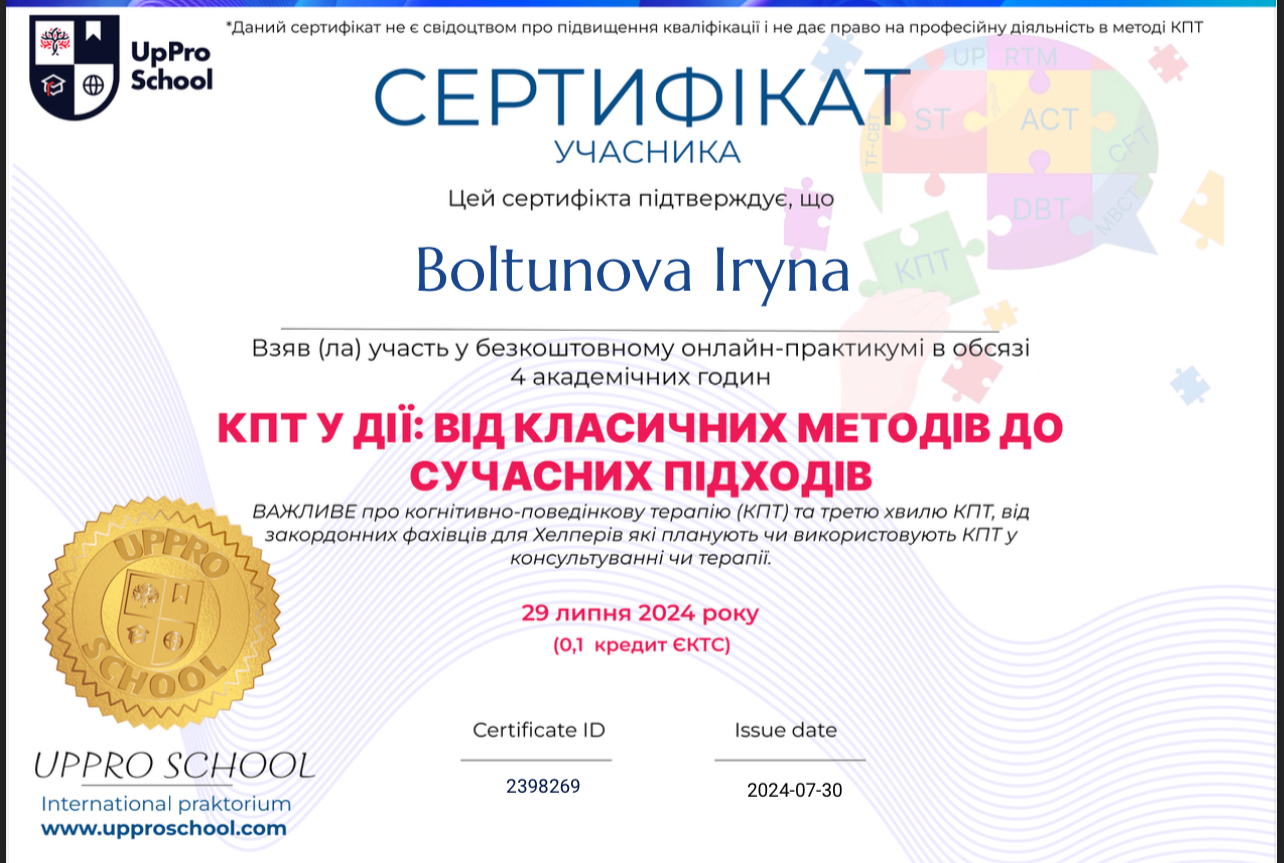
Task: Click the issue date 2024-07-30
Action: [794, 790]
